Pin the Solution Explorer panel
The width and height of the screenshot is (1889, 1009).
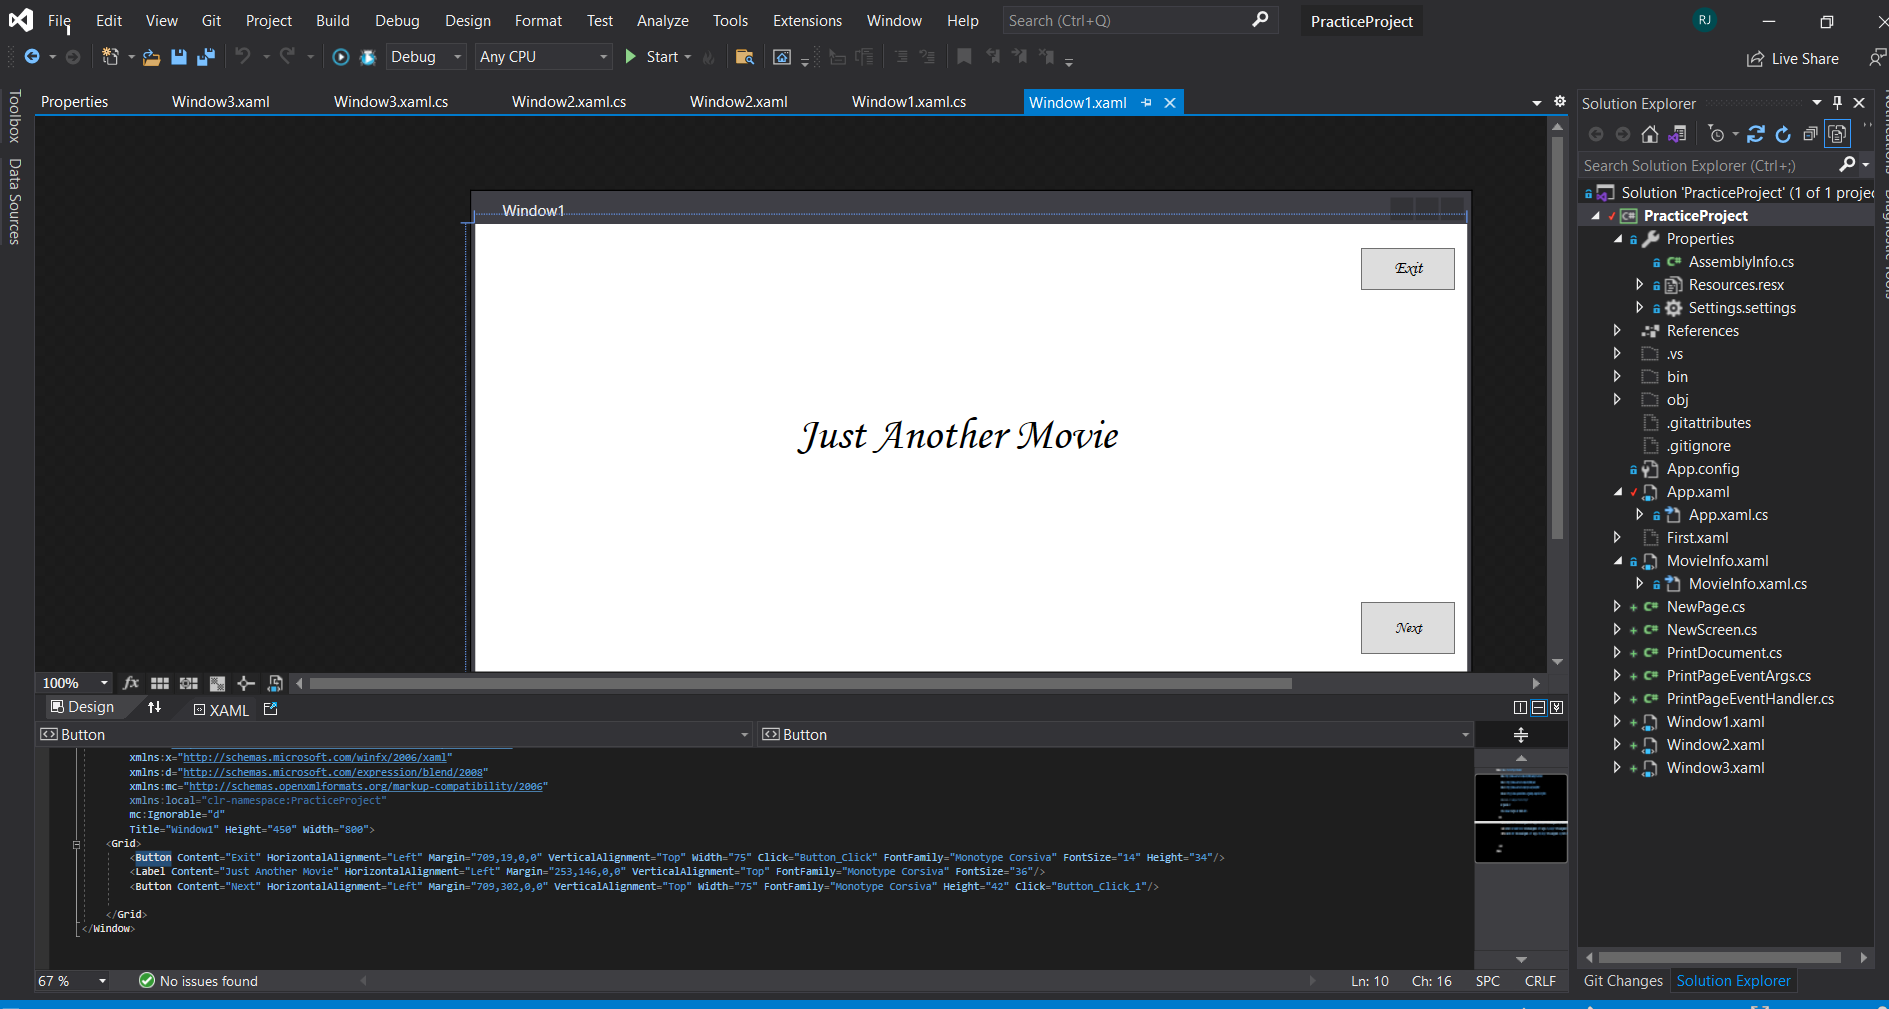click(1837, 102)
